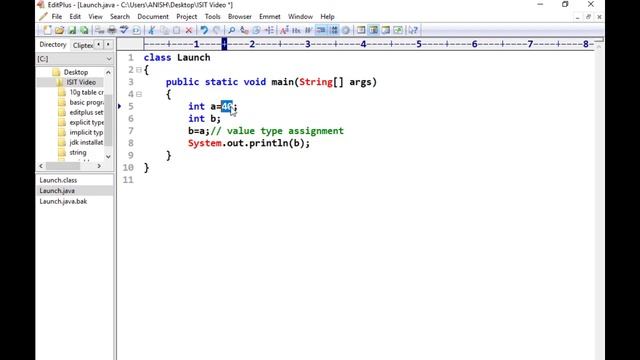This screenshot has width=640, height=360.
Task: Click the blue Undo arrow icon
Action: point(204,30)
